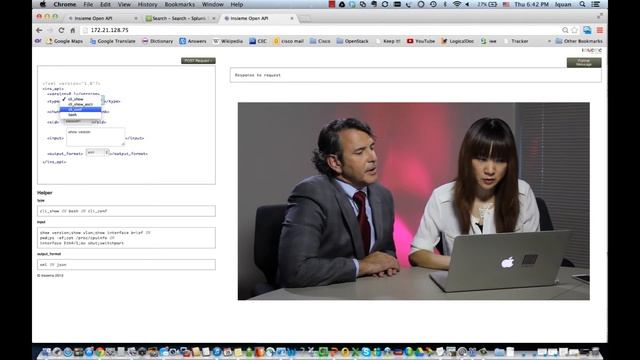Click the input textarea containing show version
This screenshot has width=640, height=360.
point(96,137)
